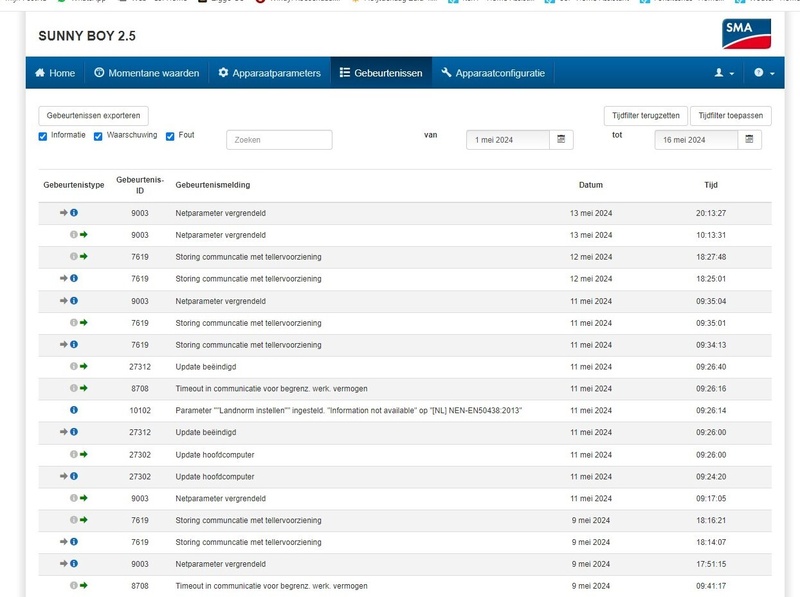Click 'Update hoofdcomputer' message at 09:26:00
Screen dimensions: 800x597
tap(215, 455)
